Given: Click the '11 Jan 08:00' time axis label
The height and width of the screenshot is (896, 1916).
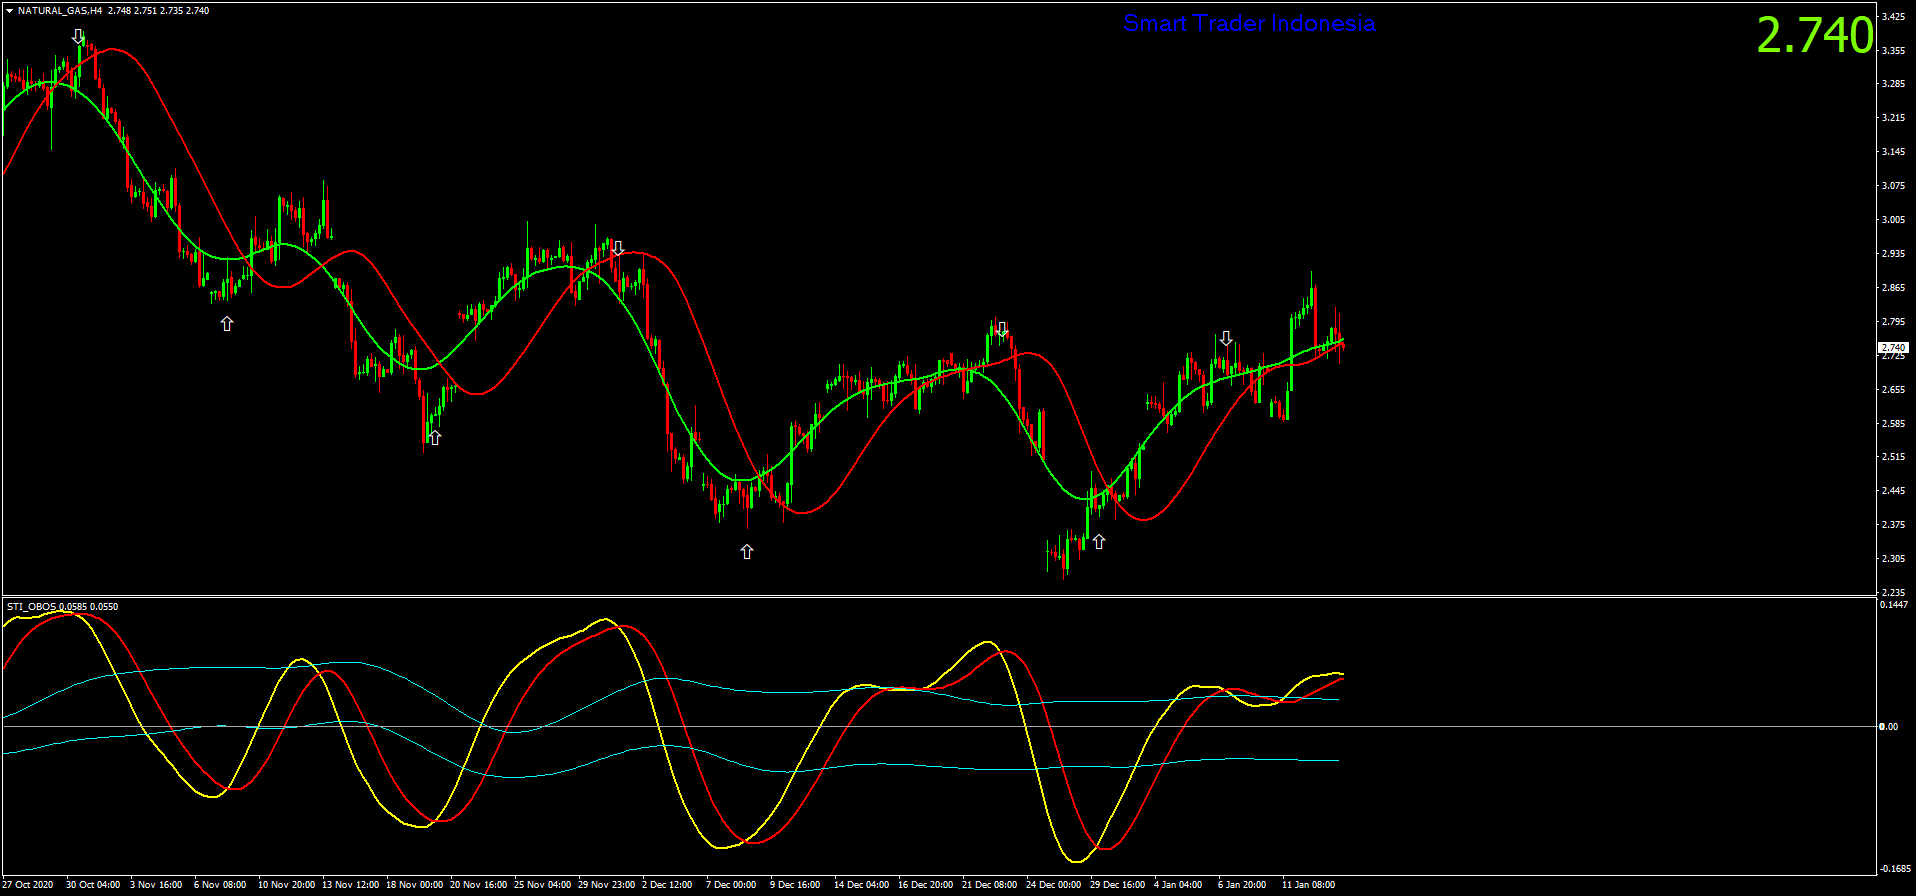Looking at the screenshot, I should [1308, 884].
